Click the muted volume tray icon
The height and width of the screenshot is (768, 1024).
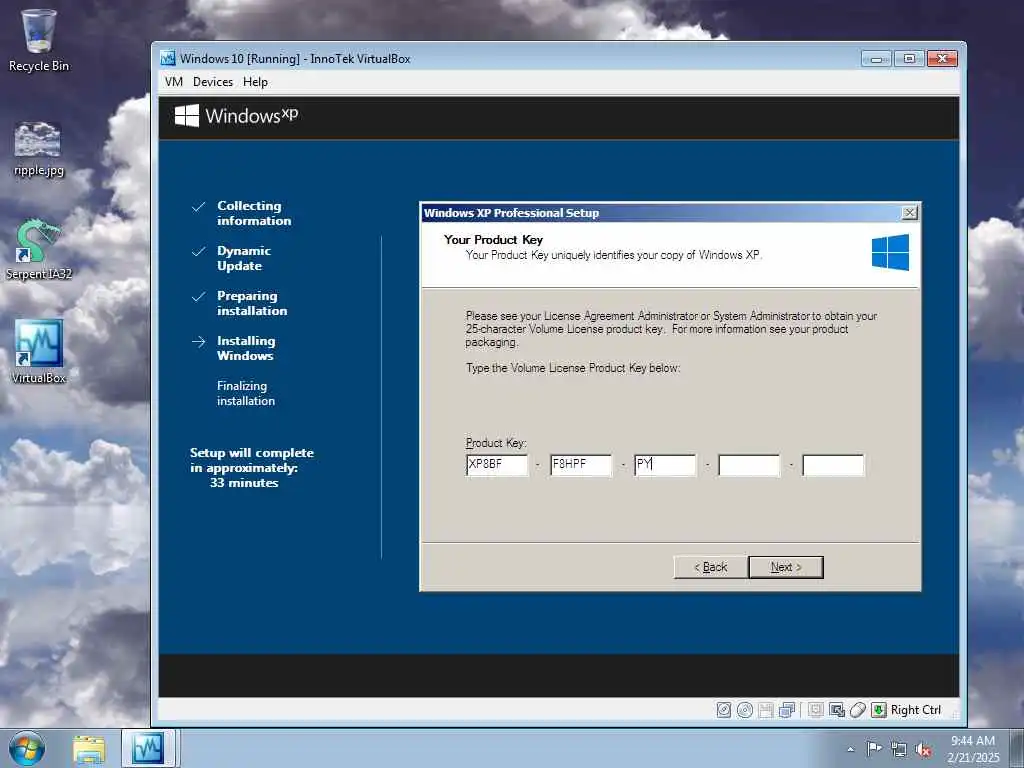923,749
